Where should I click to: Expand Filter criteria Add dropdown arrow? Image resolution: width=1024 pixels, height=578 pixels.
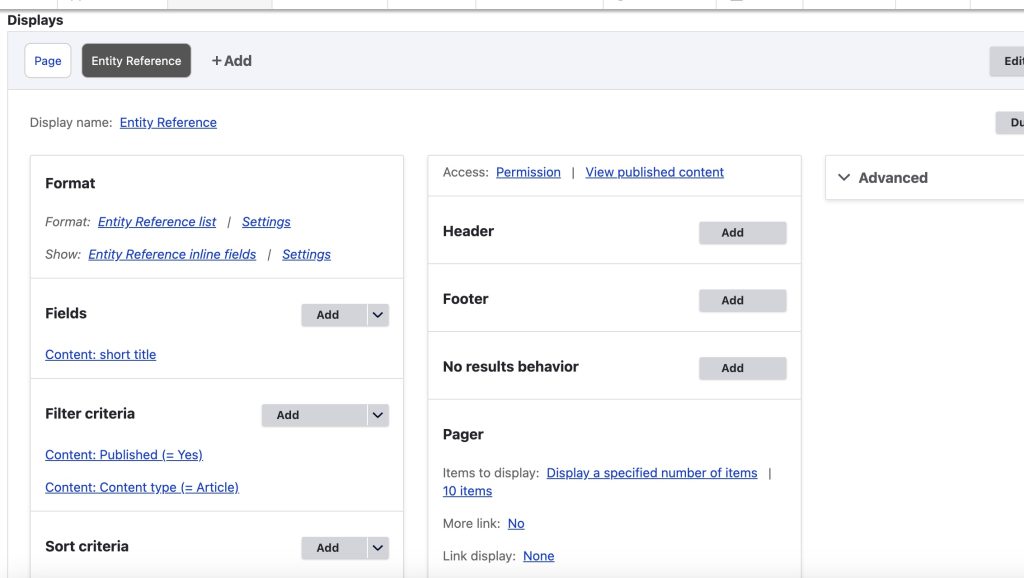(x=377, y=415)
